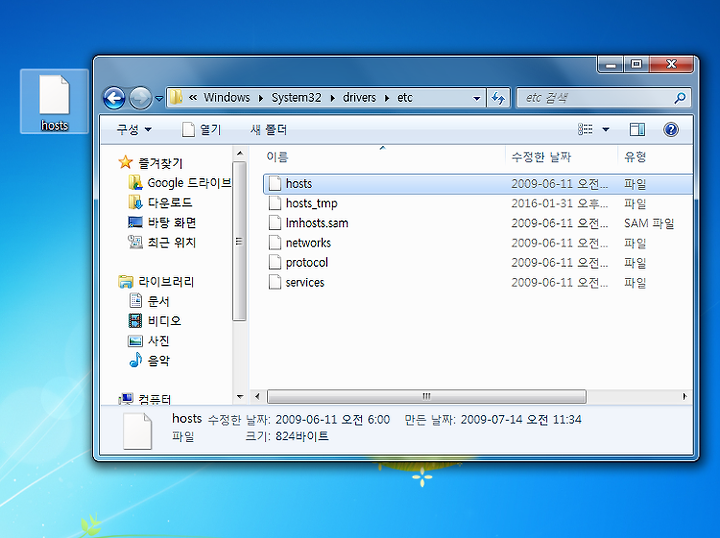Click the 열기 open button
Image resolution: width=720 pixels, height=538 pixels.
point(202,130)
